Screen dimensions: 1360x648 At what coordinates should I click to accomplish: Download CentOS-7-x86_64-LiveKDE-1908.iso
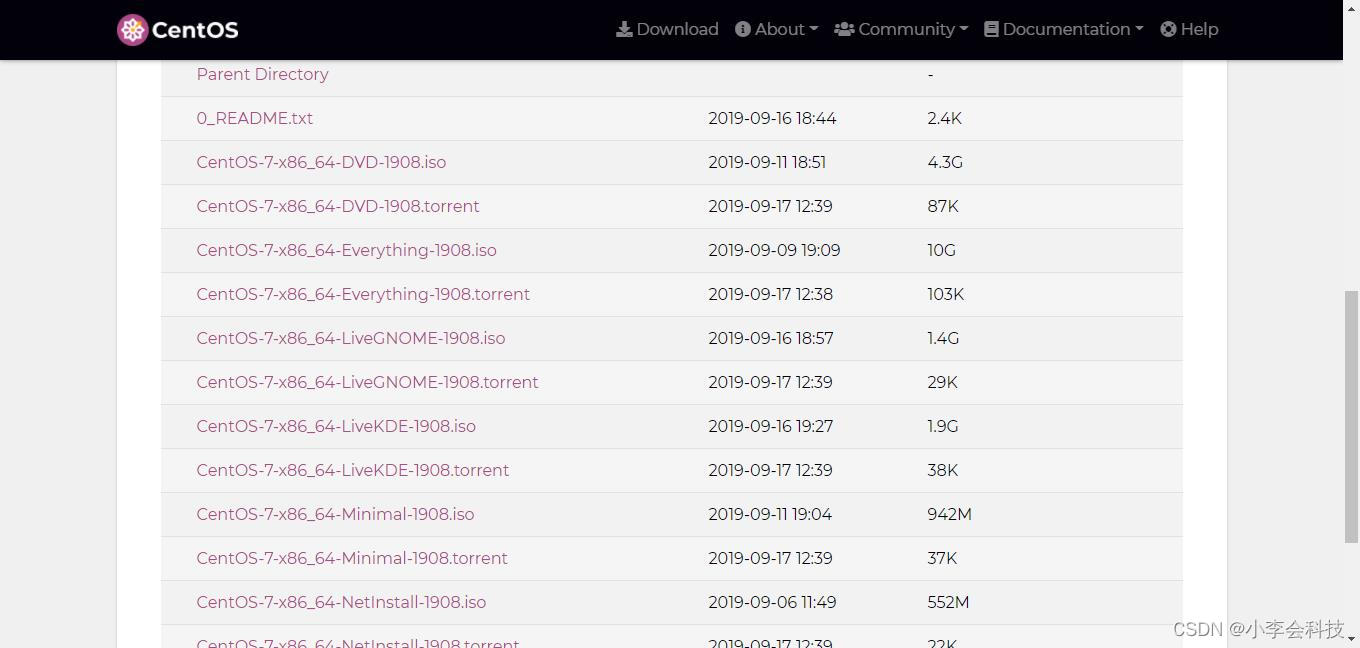(336, 426)
